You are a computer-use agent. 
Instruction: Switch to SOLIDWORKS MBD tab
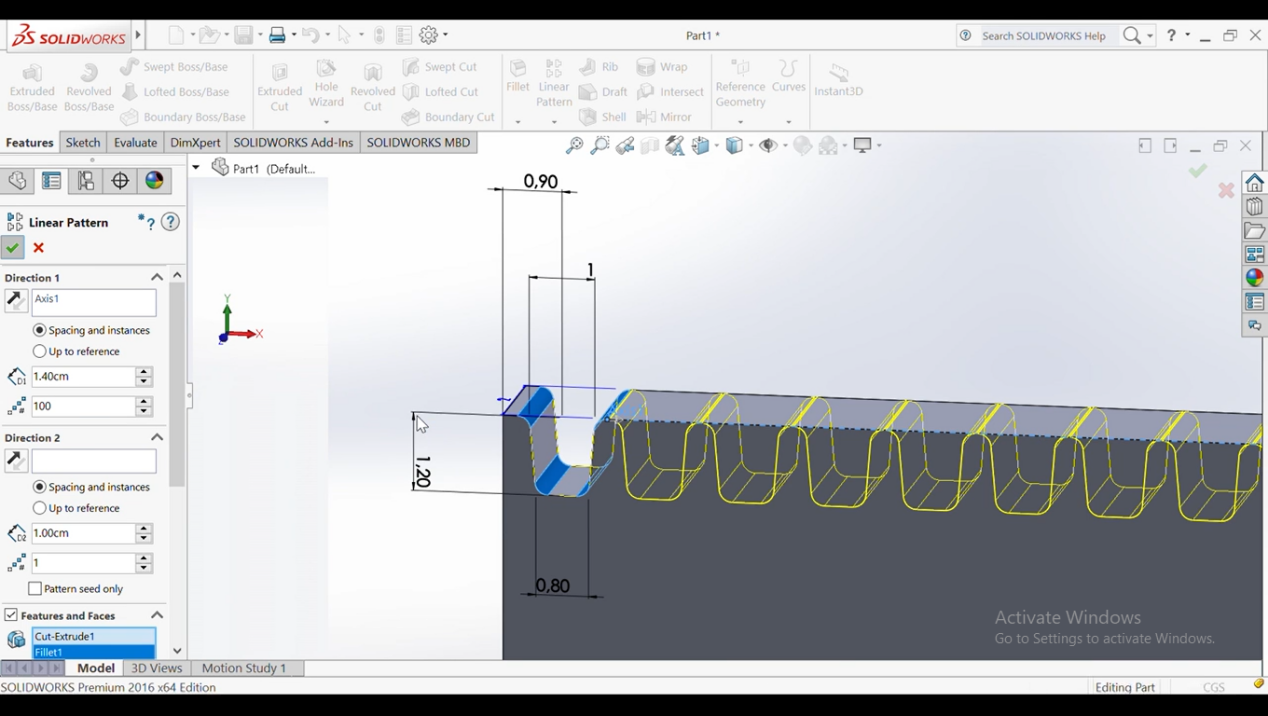[418, 143]
